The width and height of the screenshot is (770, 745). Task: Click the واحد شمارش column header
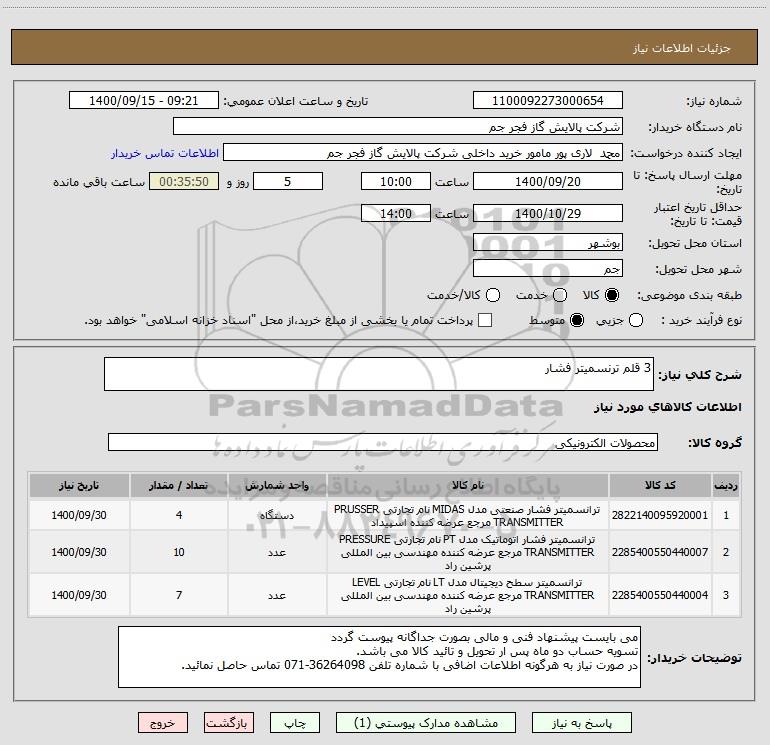[277, 485]
